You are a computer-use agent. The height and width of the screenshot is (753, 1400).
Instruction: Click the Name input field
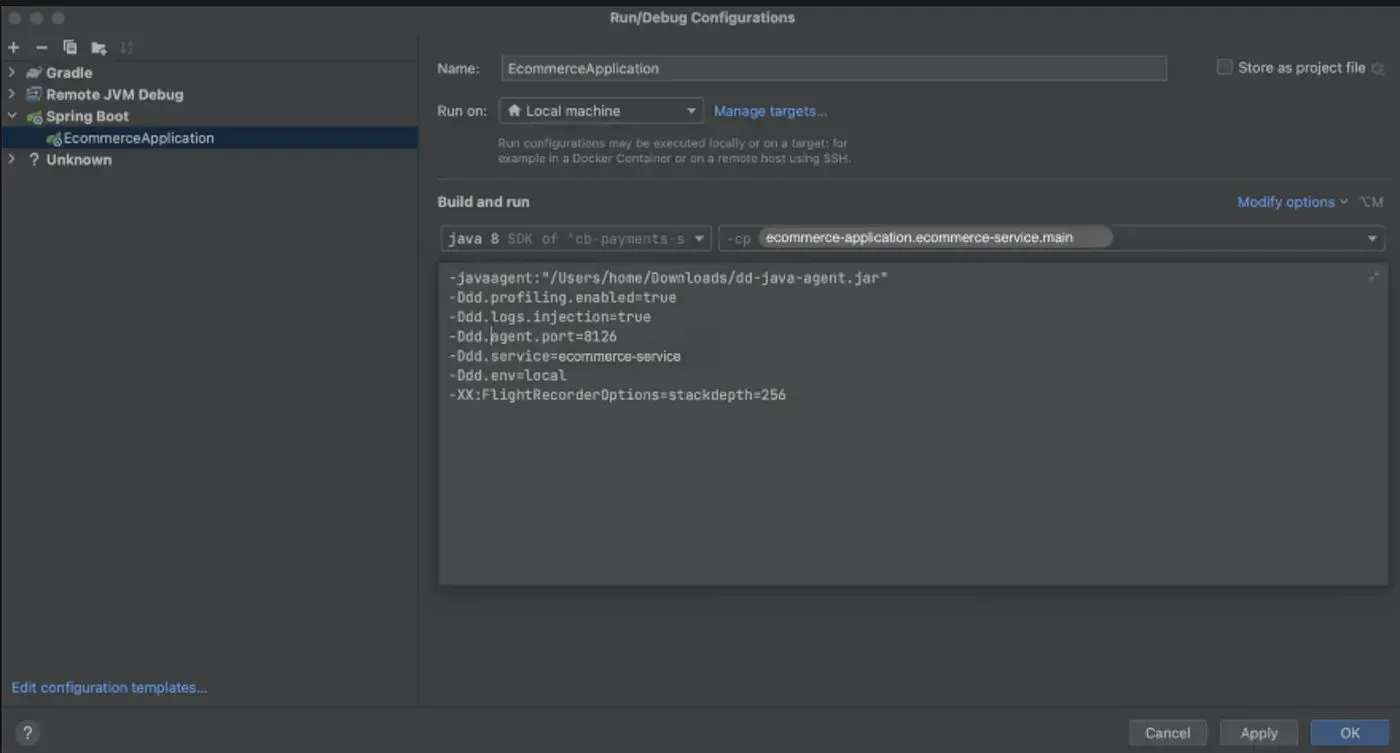[x=834, y=68]
